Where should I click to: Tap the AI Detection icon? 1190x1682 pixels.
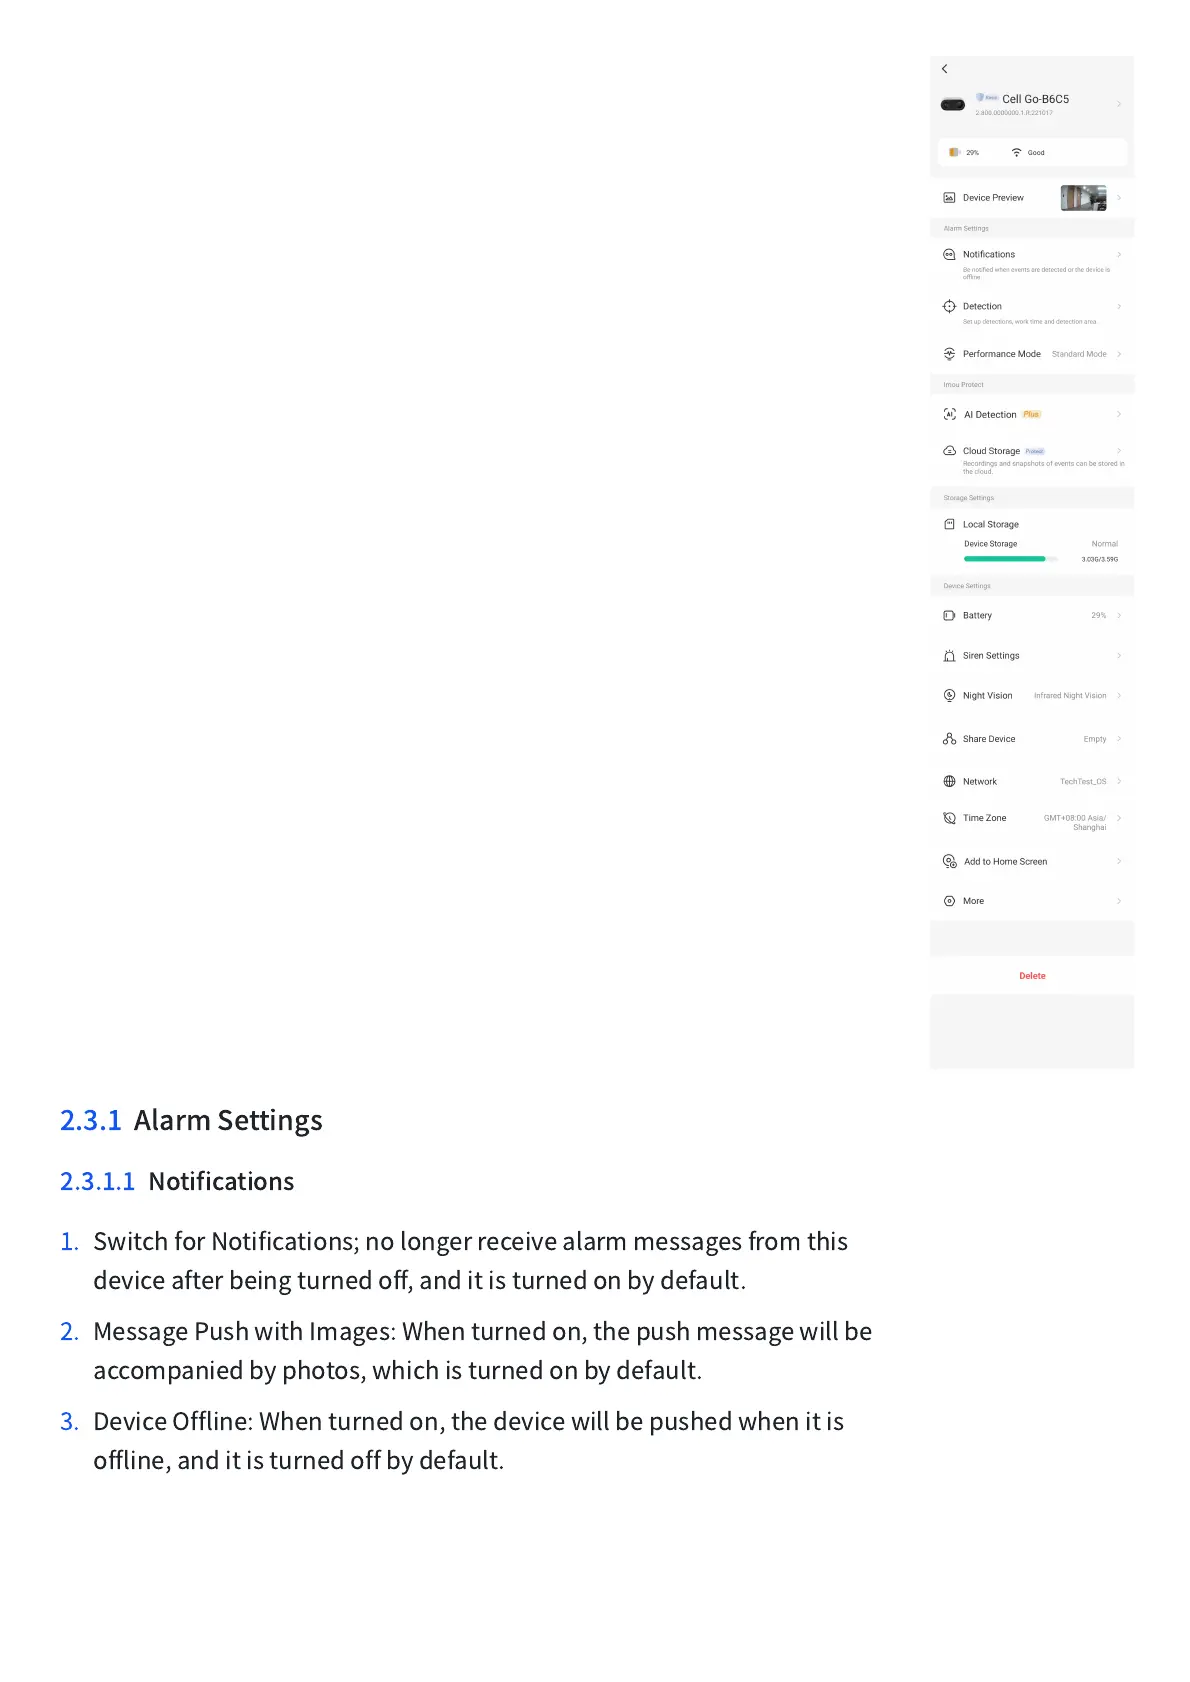949,414
